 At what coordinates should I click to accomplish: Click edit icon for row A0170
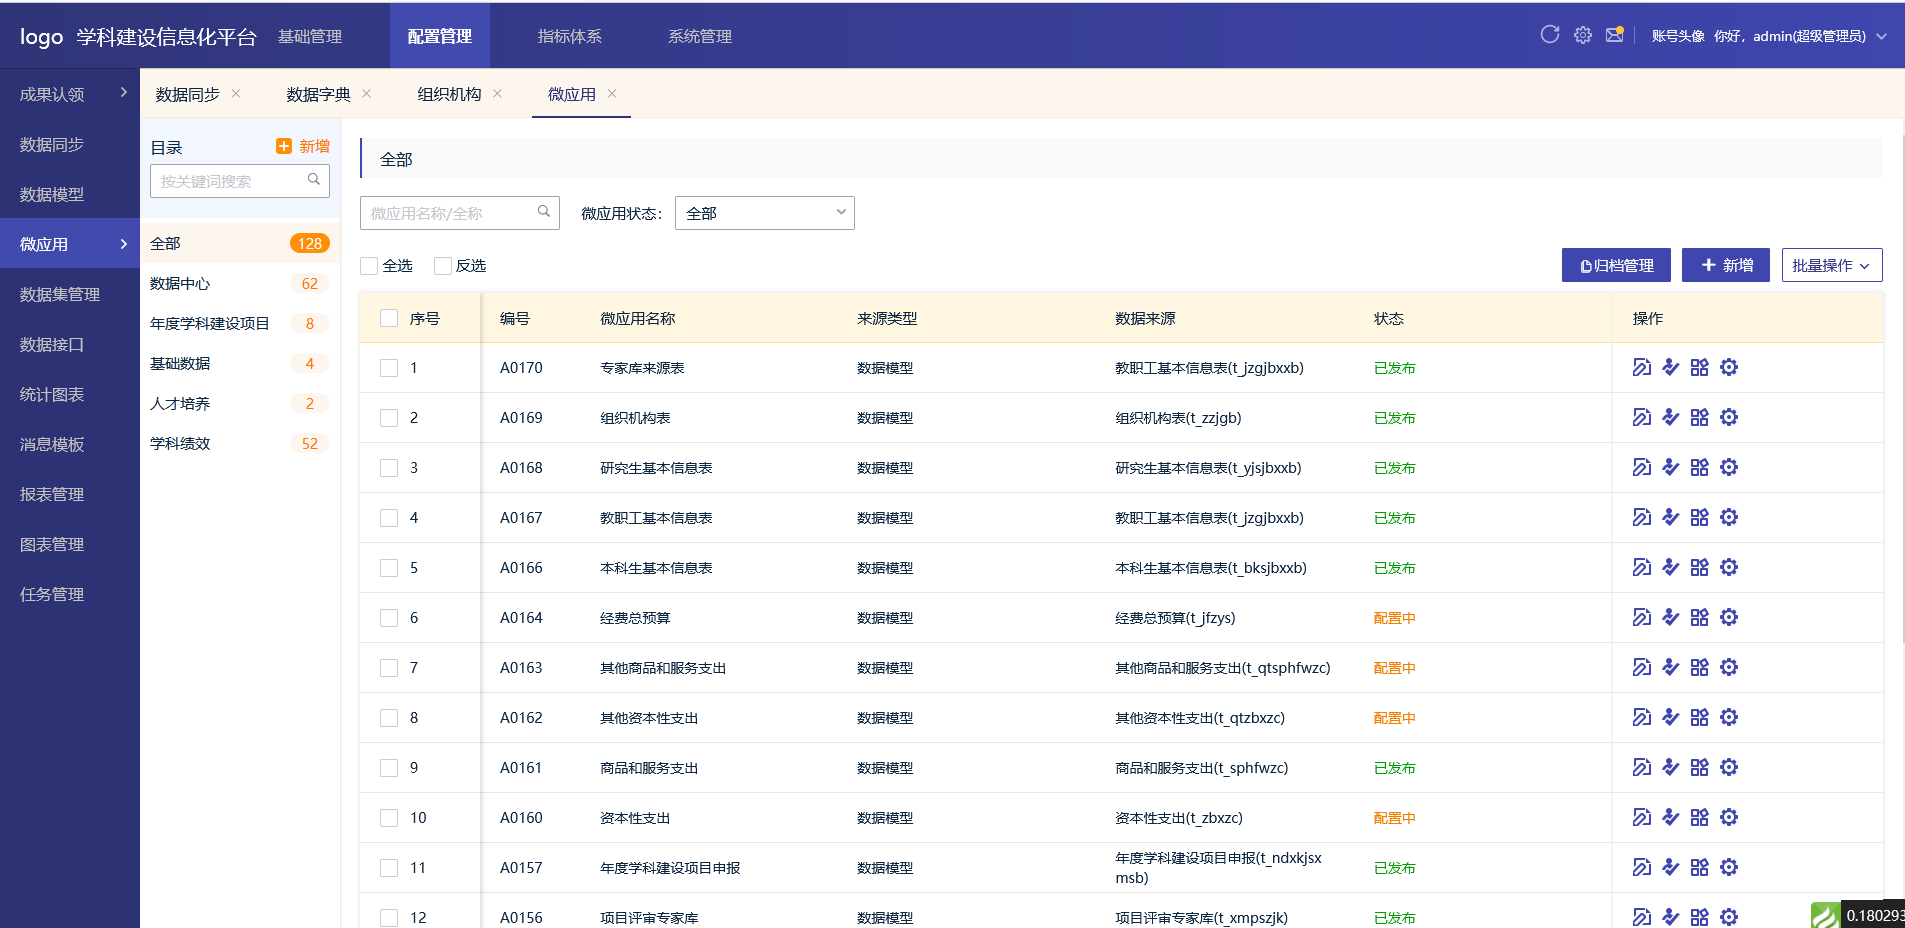[1642, 367]
